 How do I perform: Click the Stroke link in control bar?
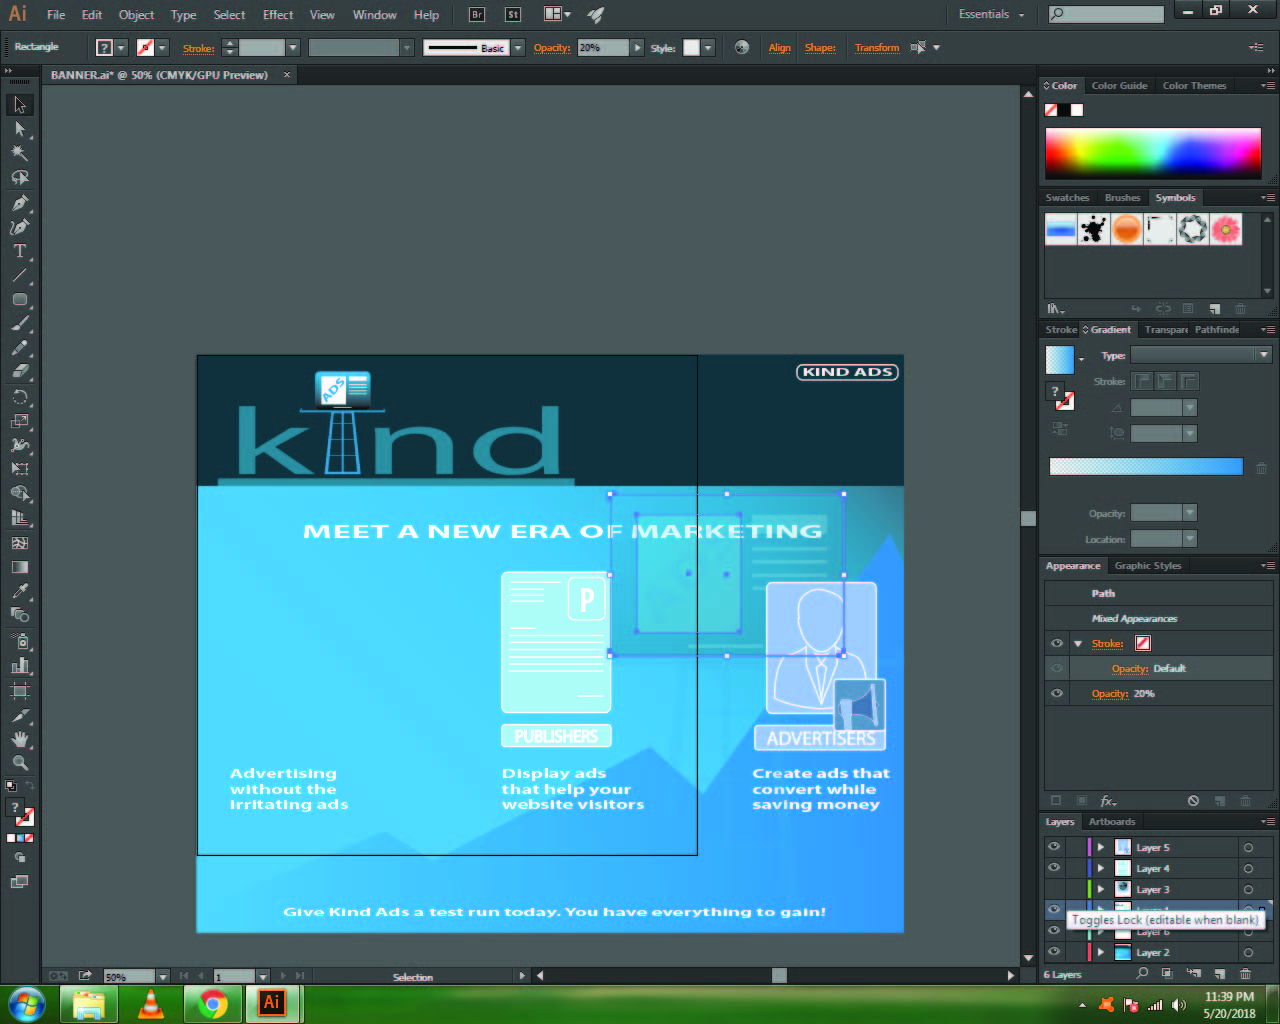pos(198,48)
